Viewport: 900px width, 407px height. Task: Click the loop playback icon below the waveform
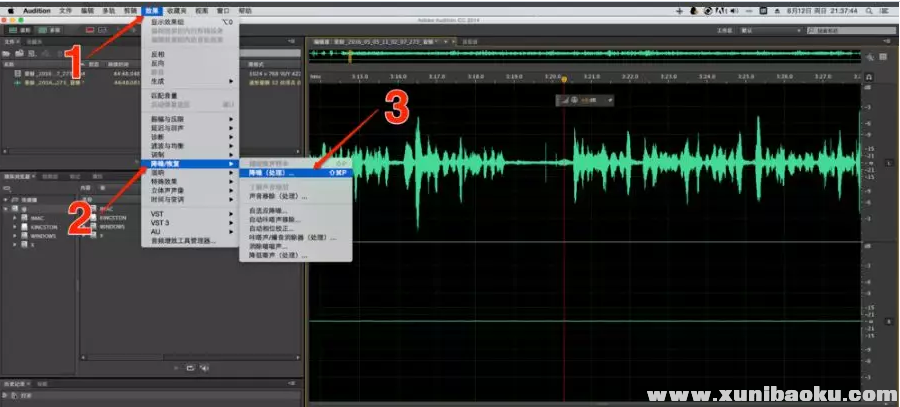[x=189, y=367]
